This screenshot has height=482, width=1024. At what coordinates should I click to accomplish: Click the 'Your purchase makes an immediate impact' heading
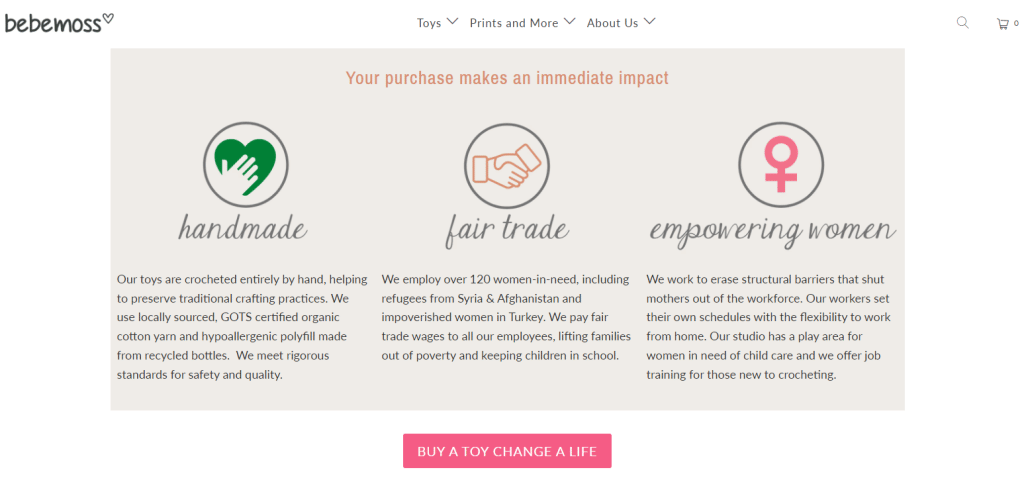pos(507,78)
